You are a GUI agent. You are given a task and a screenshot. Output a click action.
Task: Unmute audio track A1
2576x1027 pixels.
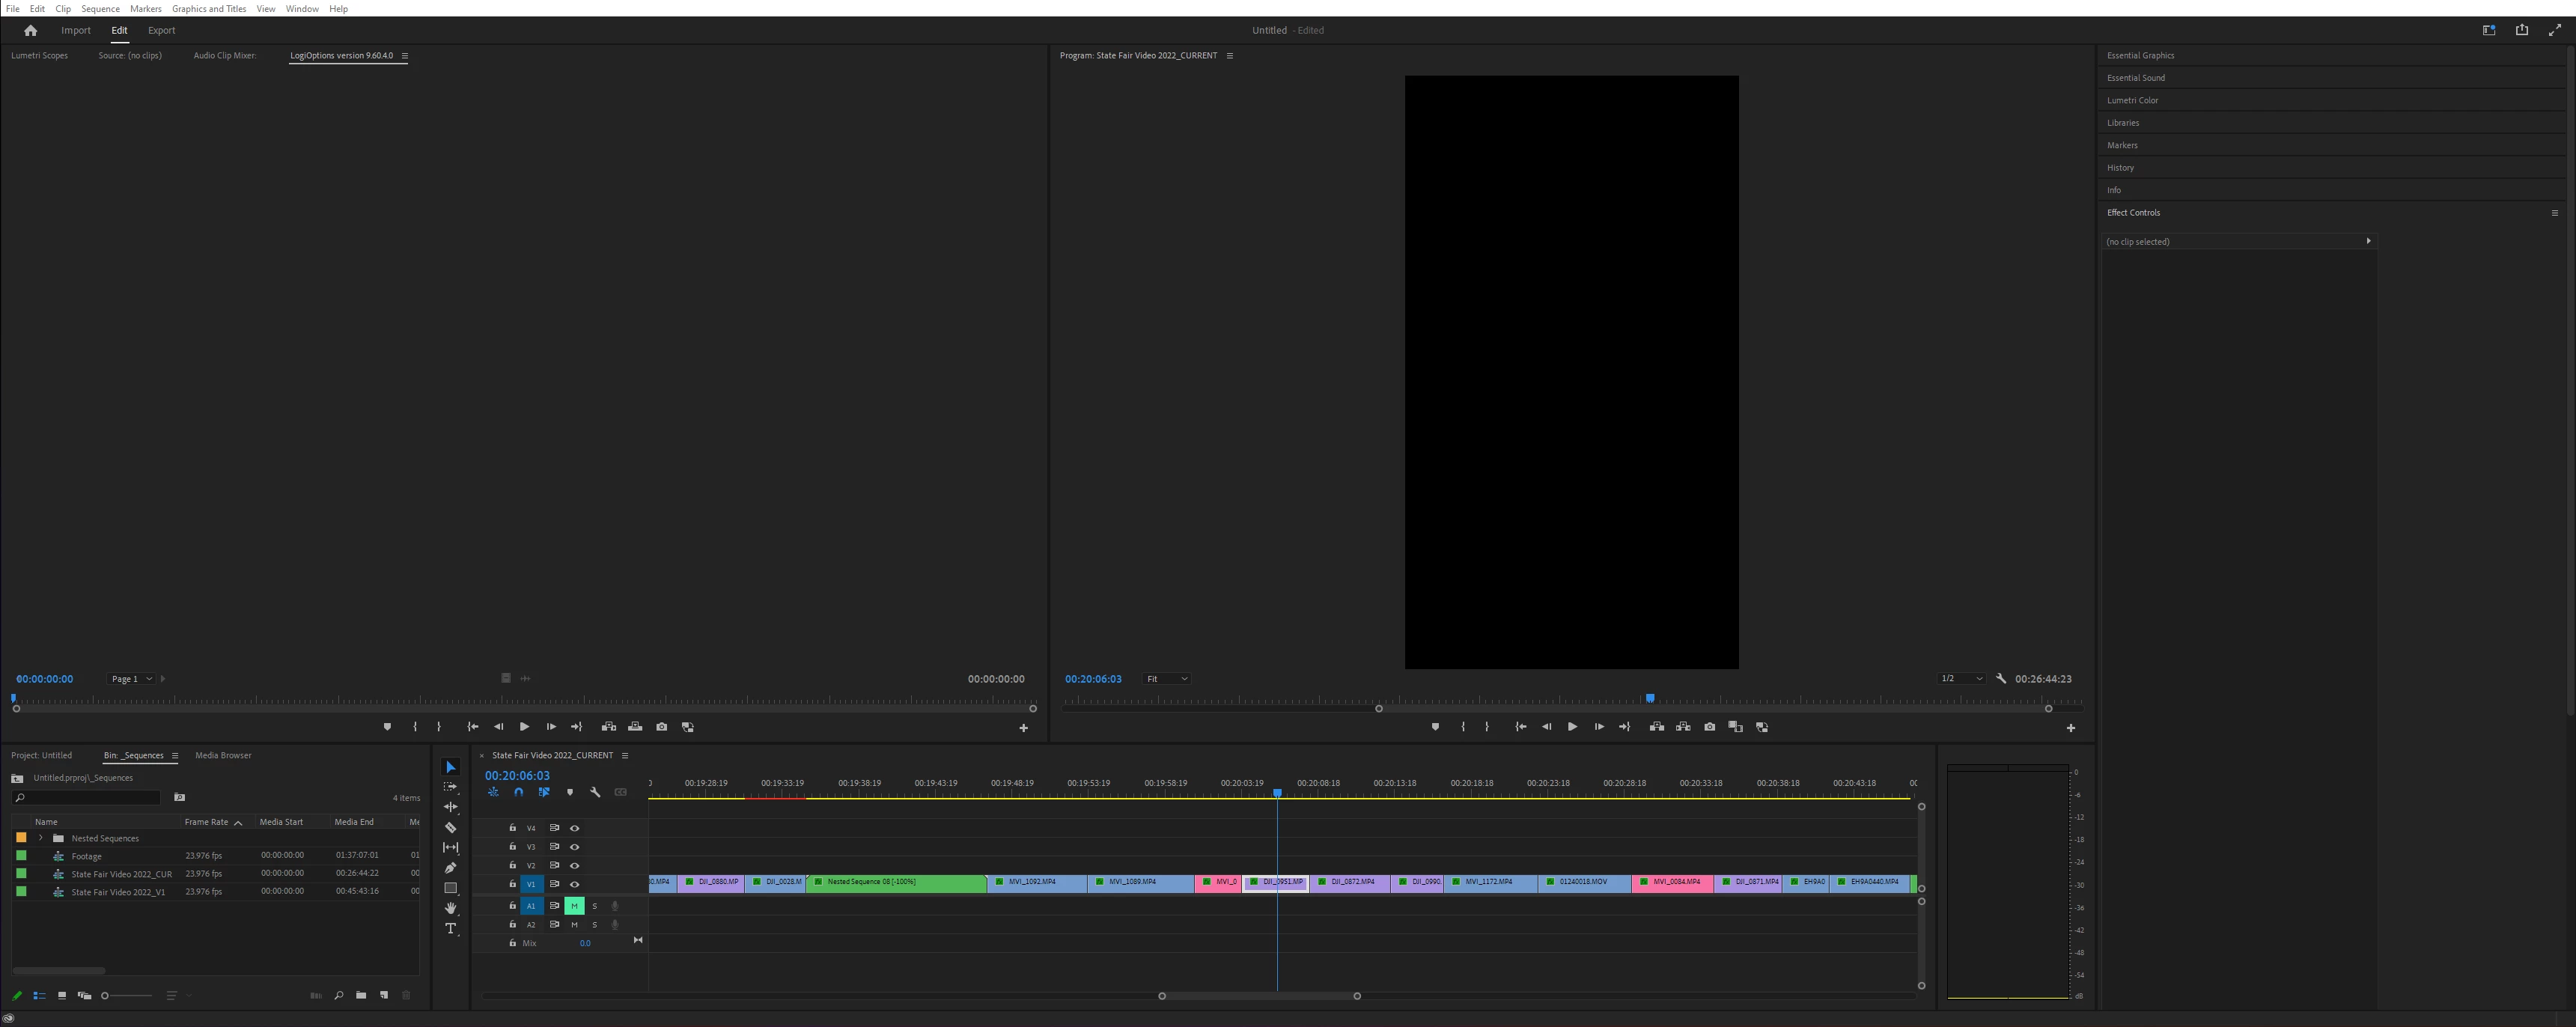point(574,906)
